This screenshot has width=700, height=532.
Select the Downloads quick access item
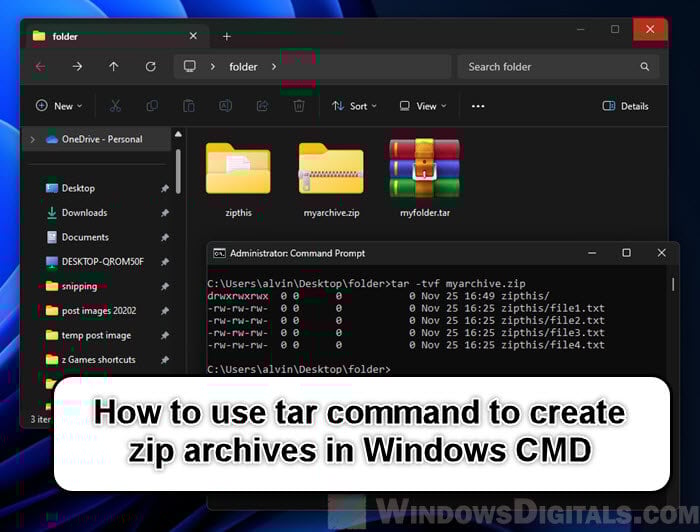pyautogui.click(x=84, y=213)
